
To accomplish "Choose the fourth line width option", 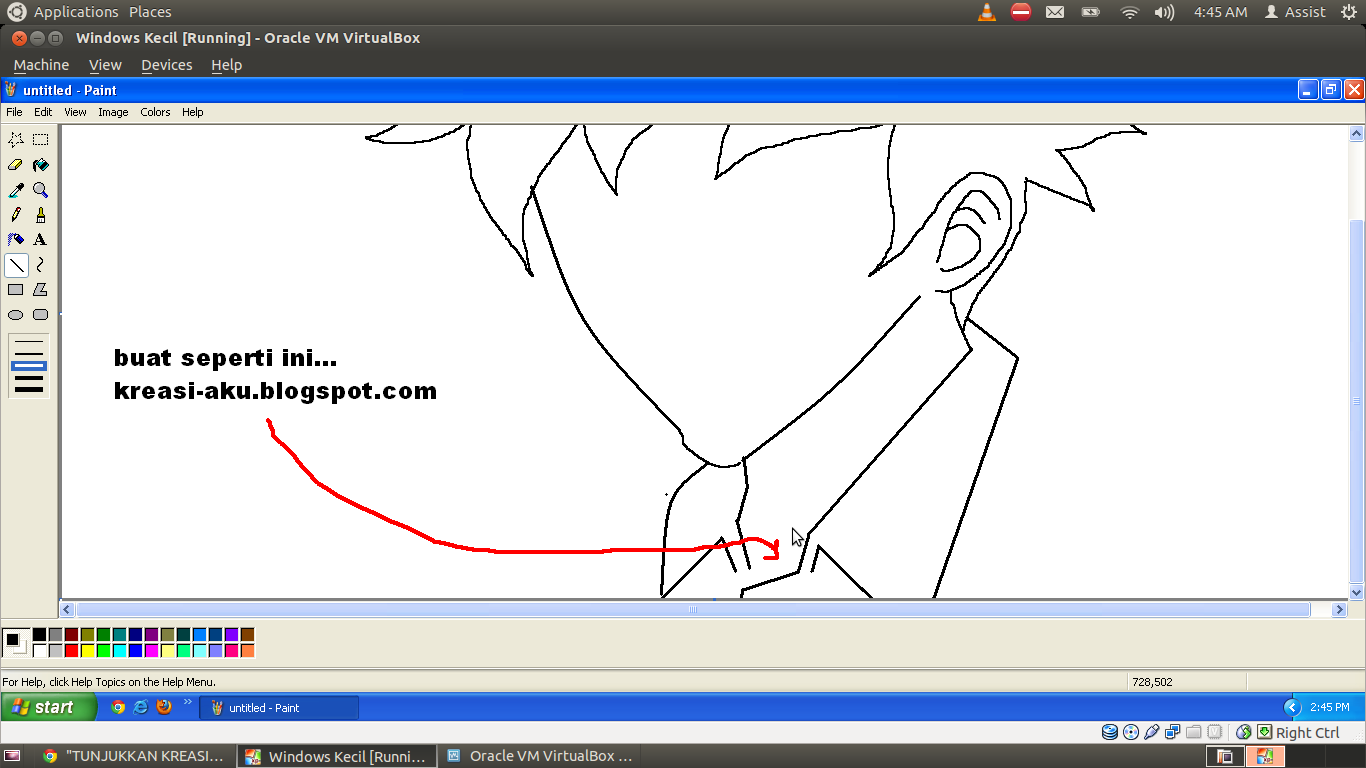I will [x=29, y=377].
